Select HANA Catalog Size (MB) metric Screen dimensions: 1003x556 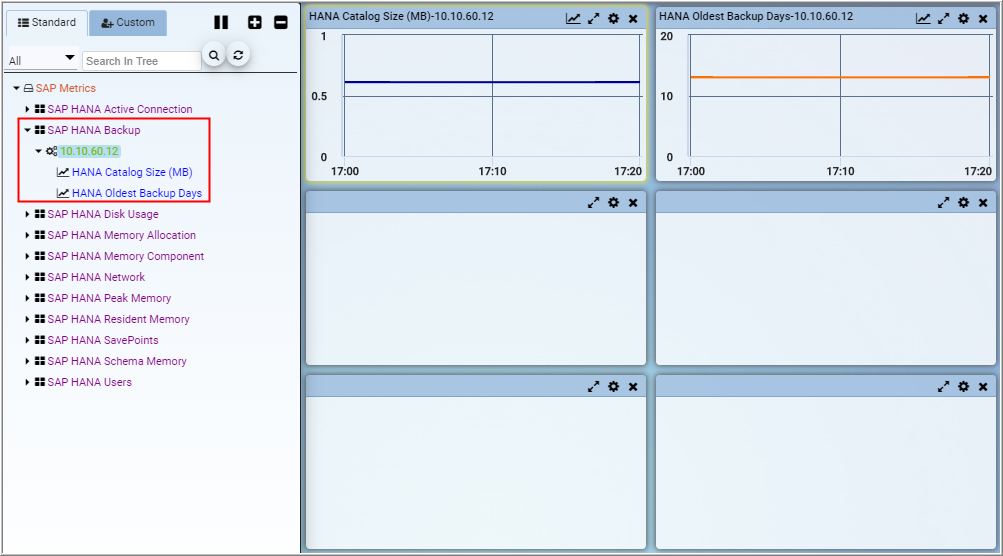click(132, 172)
